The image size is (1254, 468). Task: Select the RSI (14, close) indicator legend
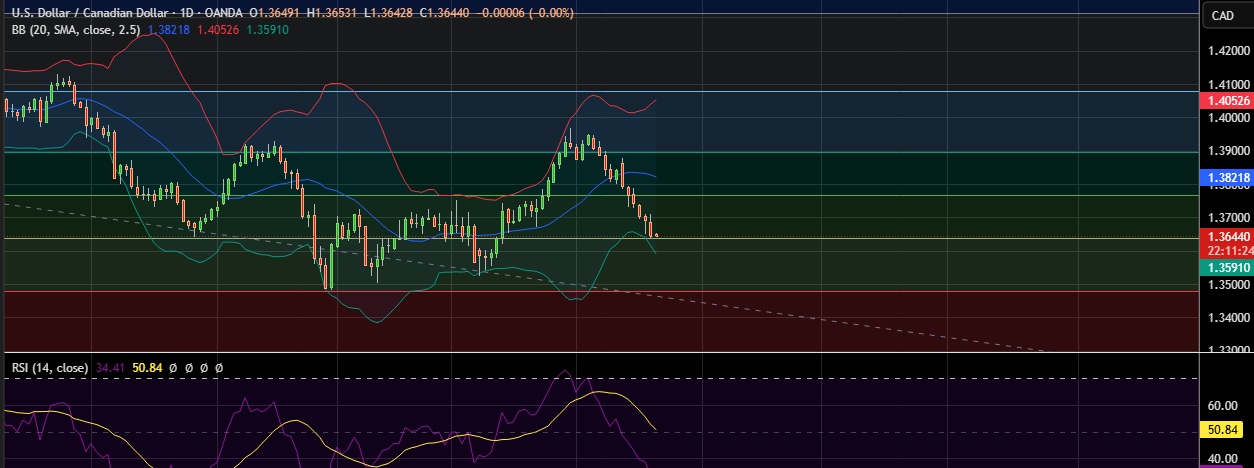click(50, 368)
